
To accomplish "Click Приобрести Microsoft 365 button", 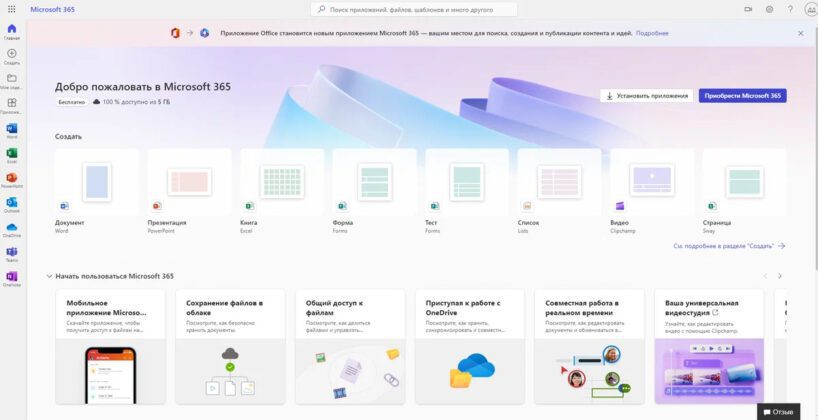I will [743, 96].
